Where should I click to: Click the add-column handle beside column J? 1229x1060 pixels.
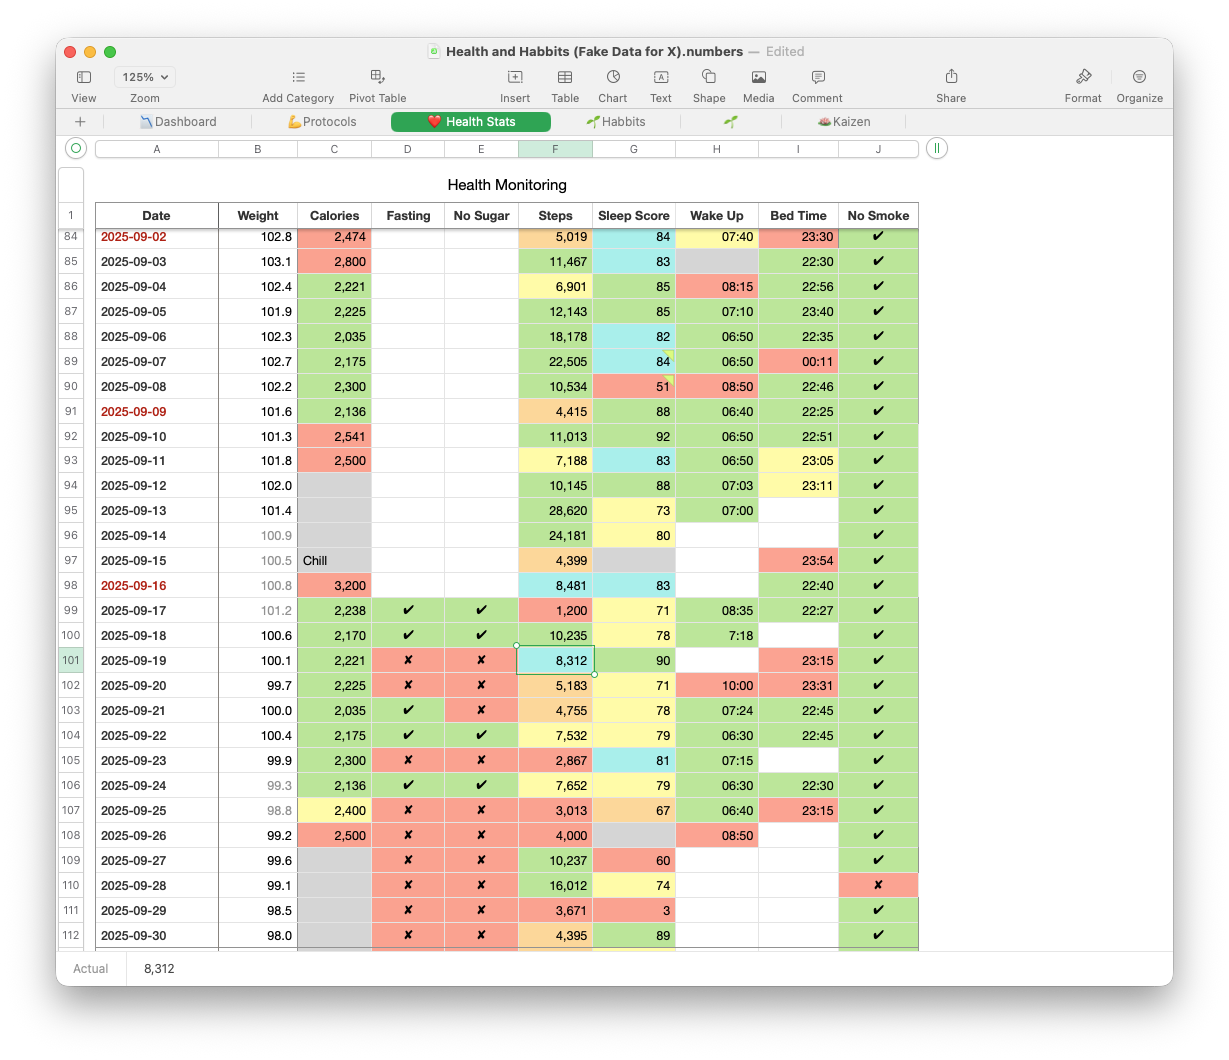click(936, 148)
